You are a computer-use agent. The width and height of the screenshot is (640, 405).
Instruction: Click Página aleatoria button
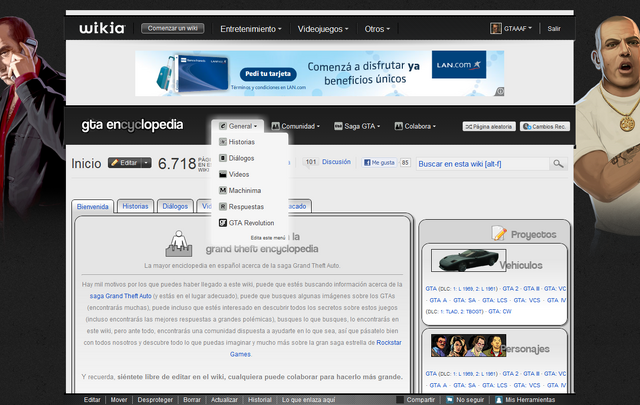(x=489, y=127)
